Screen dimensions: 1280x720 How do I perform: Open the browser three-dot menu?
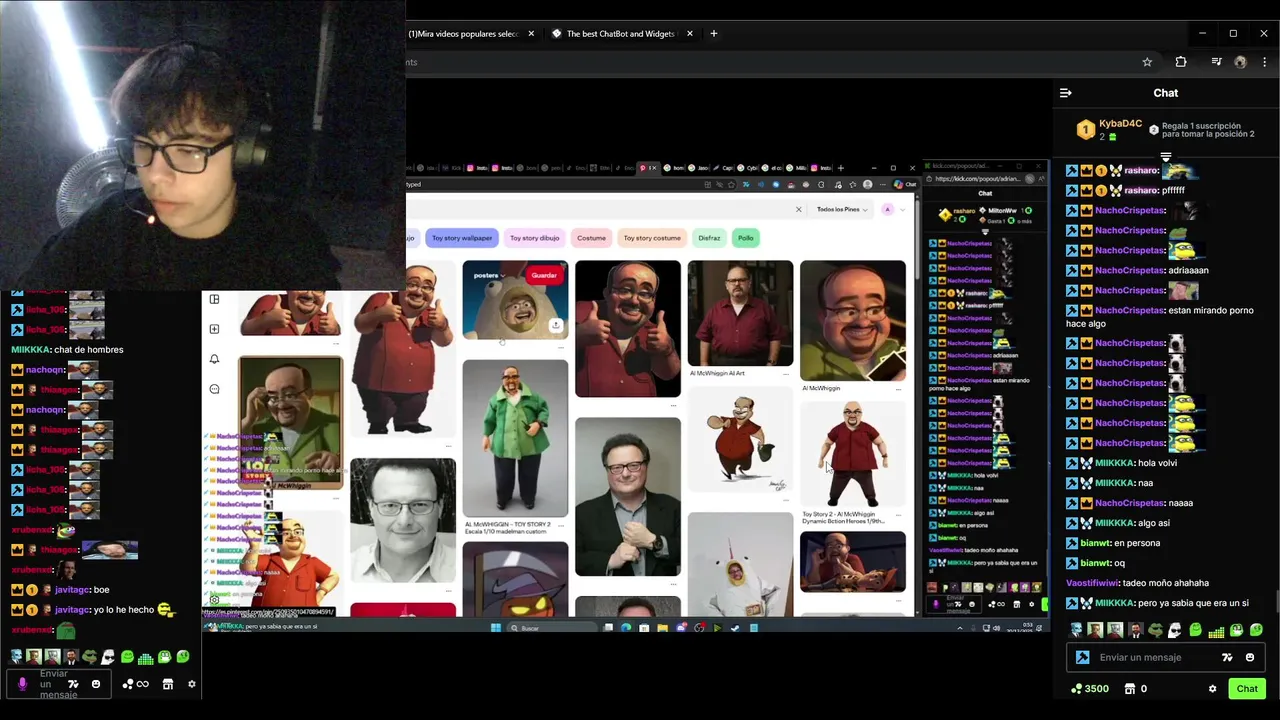pyautogui.click(x=1264, y=62)
